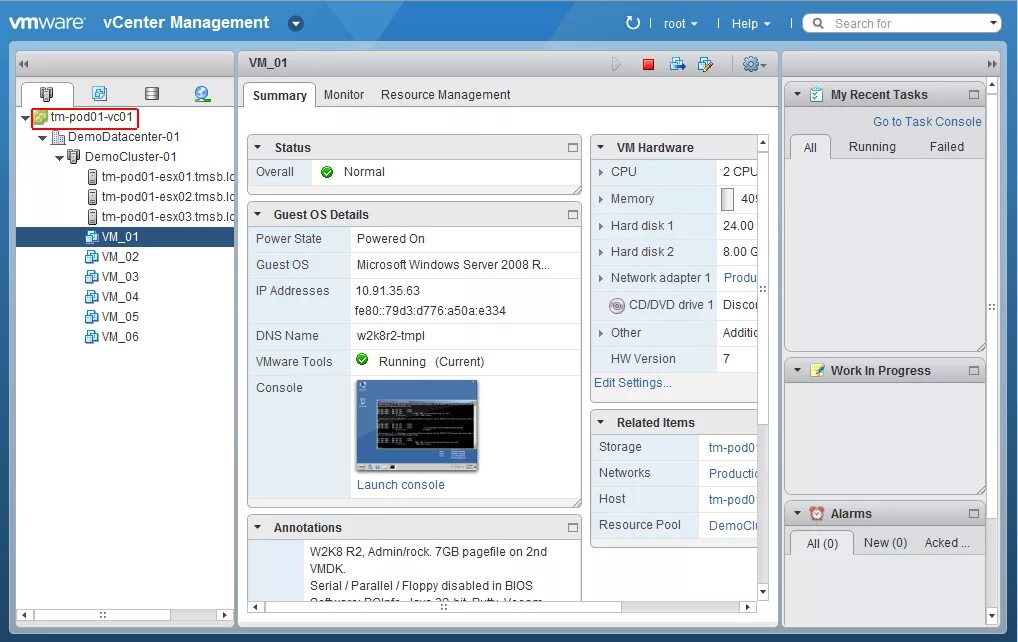The width and height of the screenshot is (1018, 642).
Task: Select VM_04 in the inventory tree
Action: [x=120, y=297]
